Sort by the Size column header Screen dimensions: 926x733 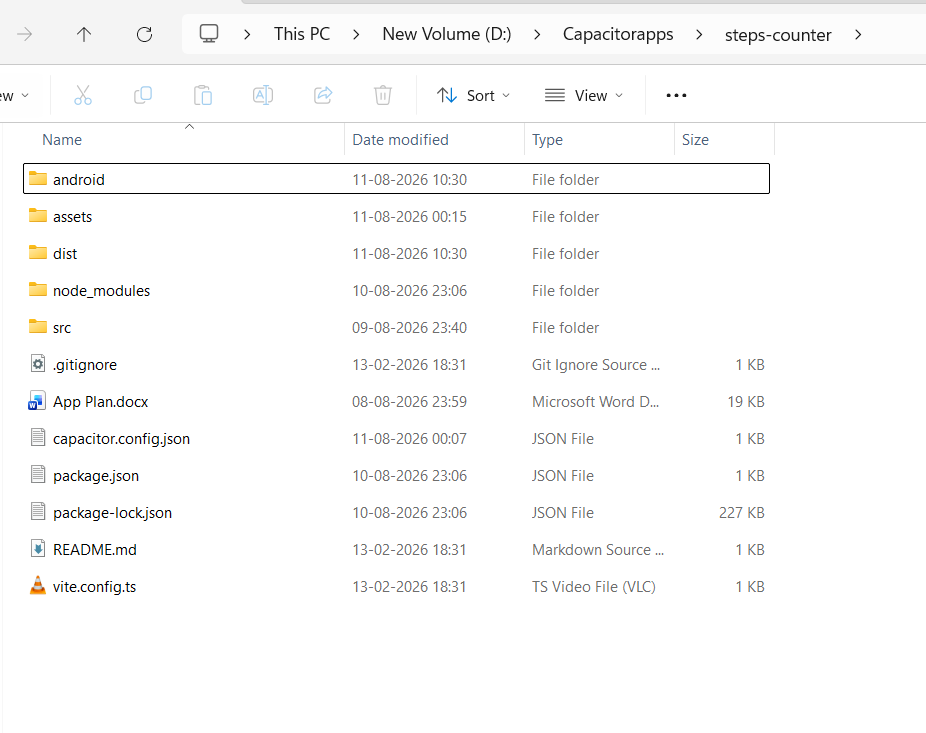[695, 140]
